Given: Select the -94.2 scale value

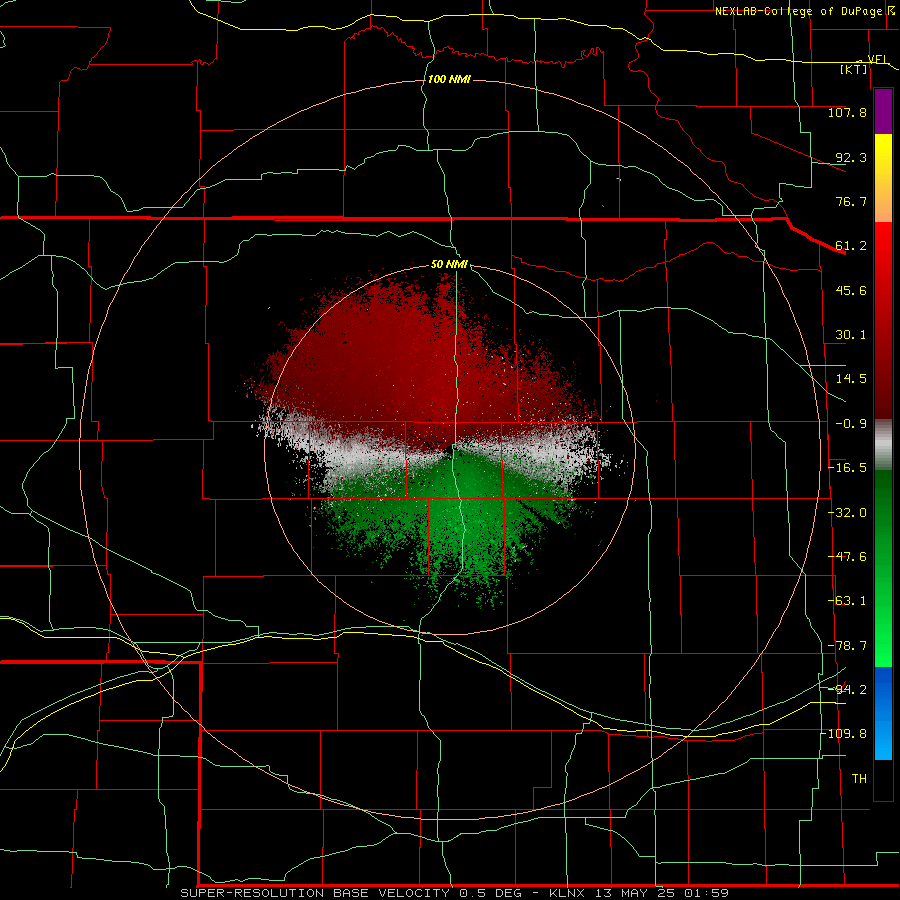Looking at the screenshot, I should [847, 690].
